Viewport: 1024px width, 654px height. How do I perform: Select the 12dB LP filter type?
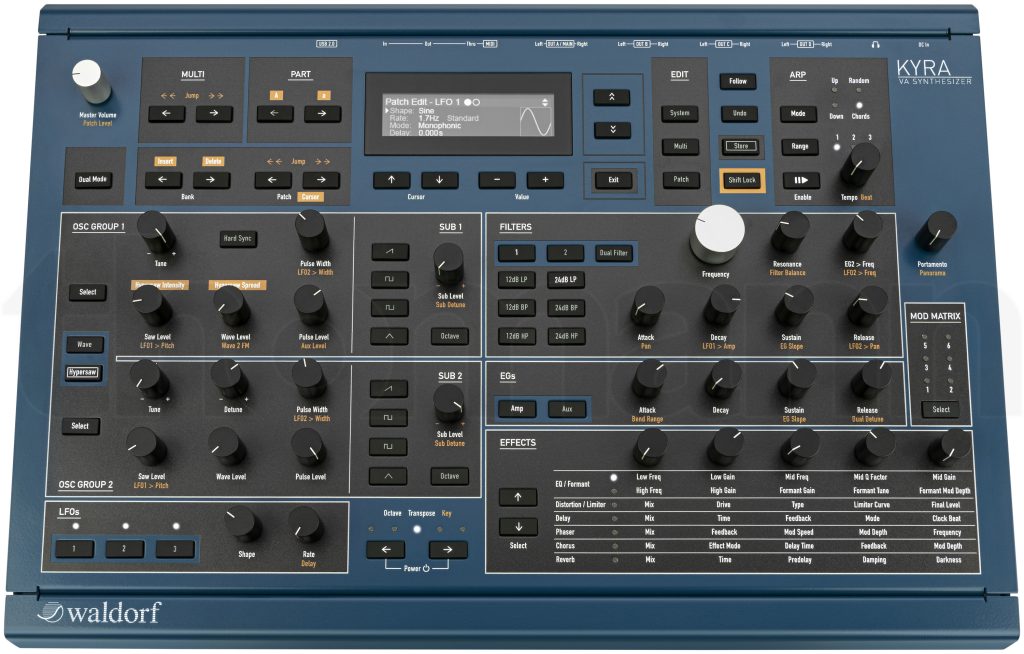(x=517, y=280)
